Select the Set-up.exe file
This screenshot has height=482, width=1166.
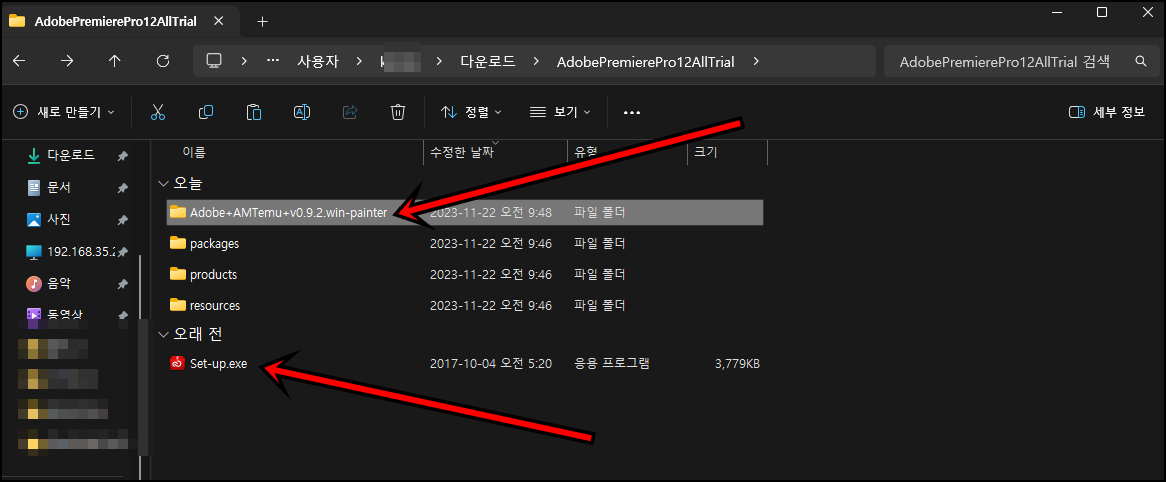point(465,364)
